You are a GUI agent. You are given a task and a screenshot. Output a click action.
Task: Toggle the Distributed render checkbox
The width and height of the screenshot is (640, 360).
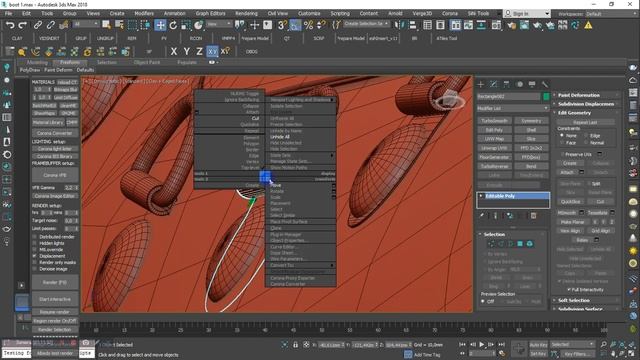[35, 237]
